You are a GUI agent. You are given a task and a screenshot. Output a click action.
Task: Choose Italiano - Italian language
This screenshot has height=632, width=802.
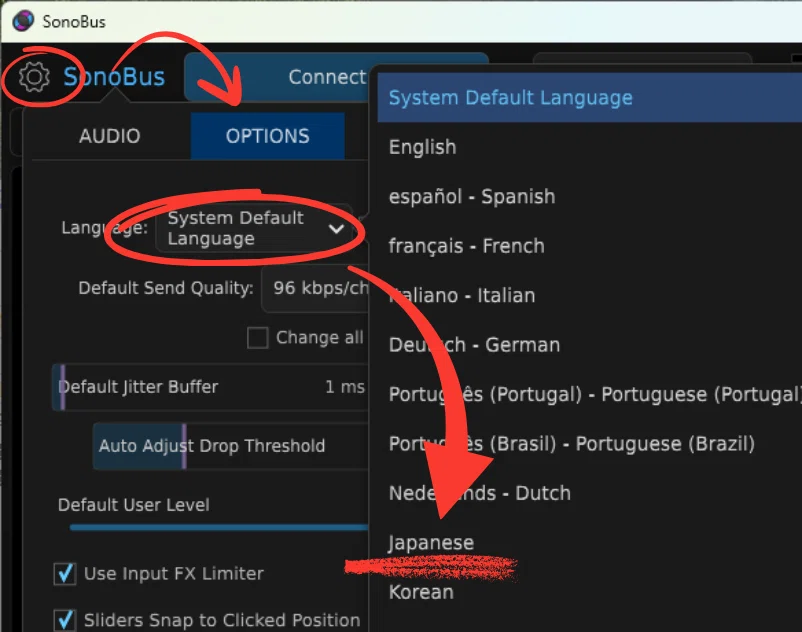(x=589, y=296)
